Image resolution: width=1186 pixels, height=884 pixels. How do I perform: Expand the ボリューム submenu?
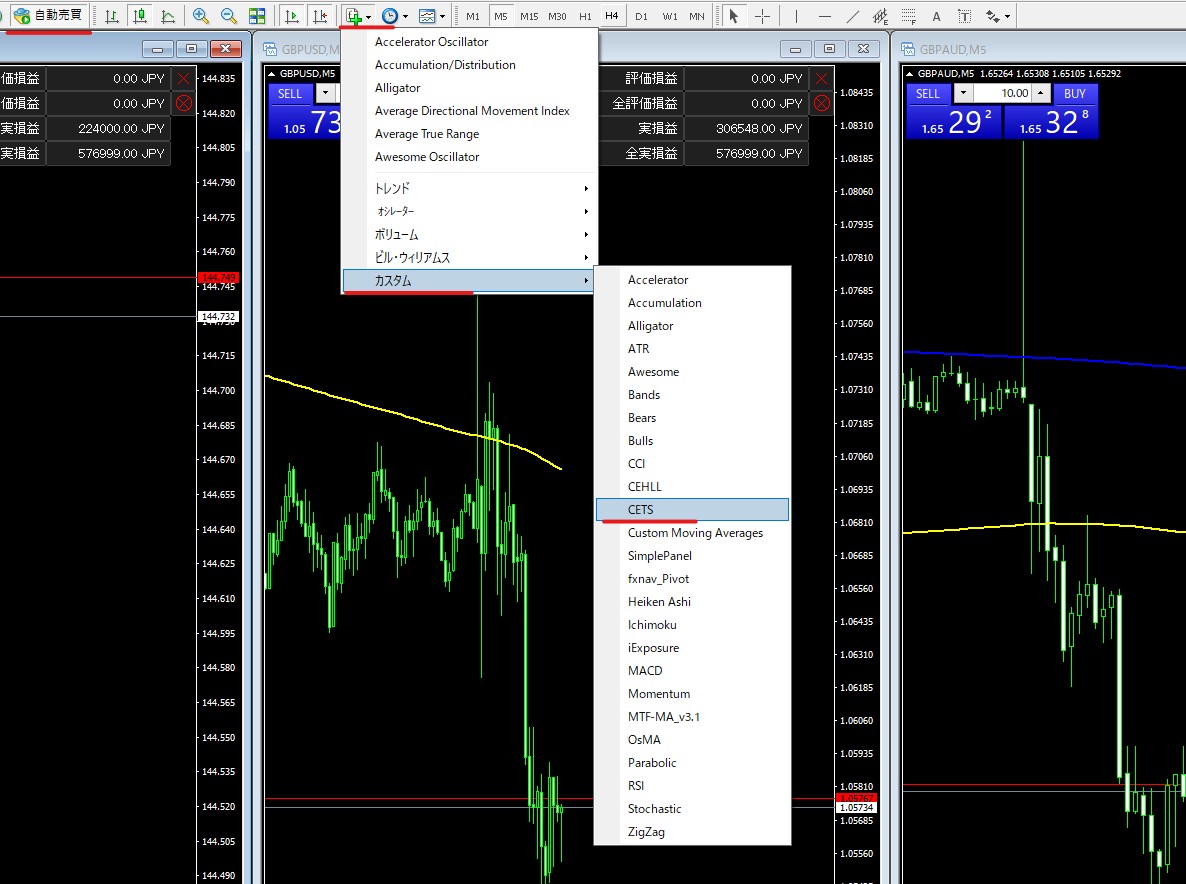pos(470,234)
